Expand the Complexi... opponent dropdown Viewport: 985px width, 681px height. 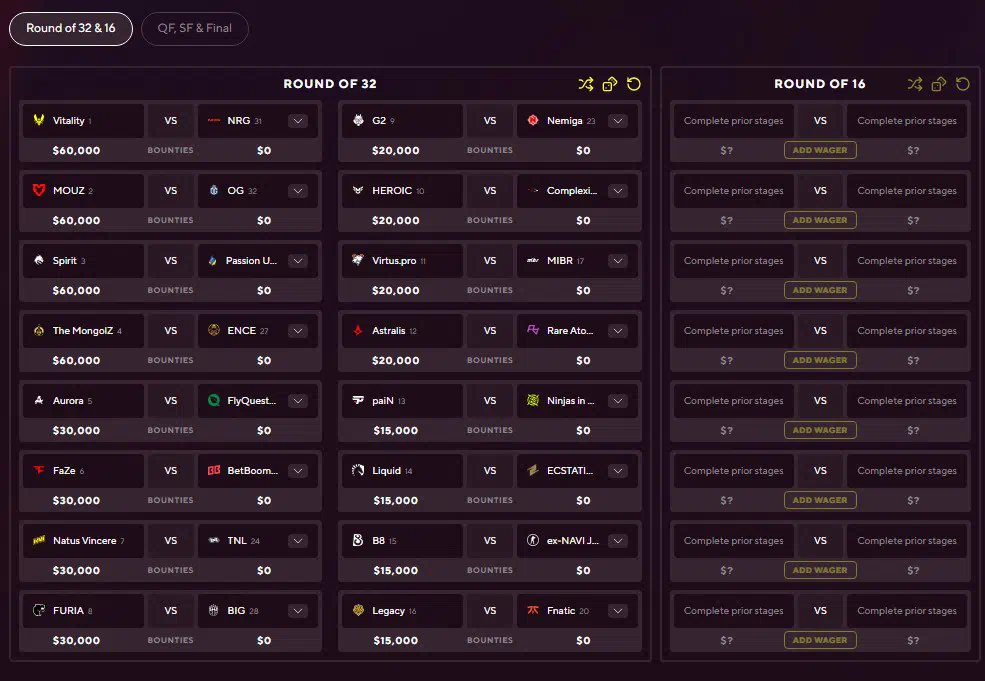(x=618, y=190)
